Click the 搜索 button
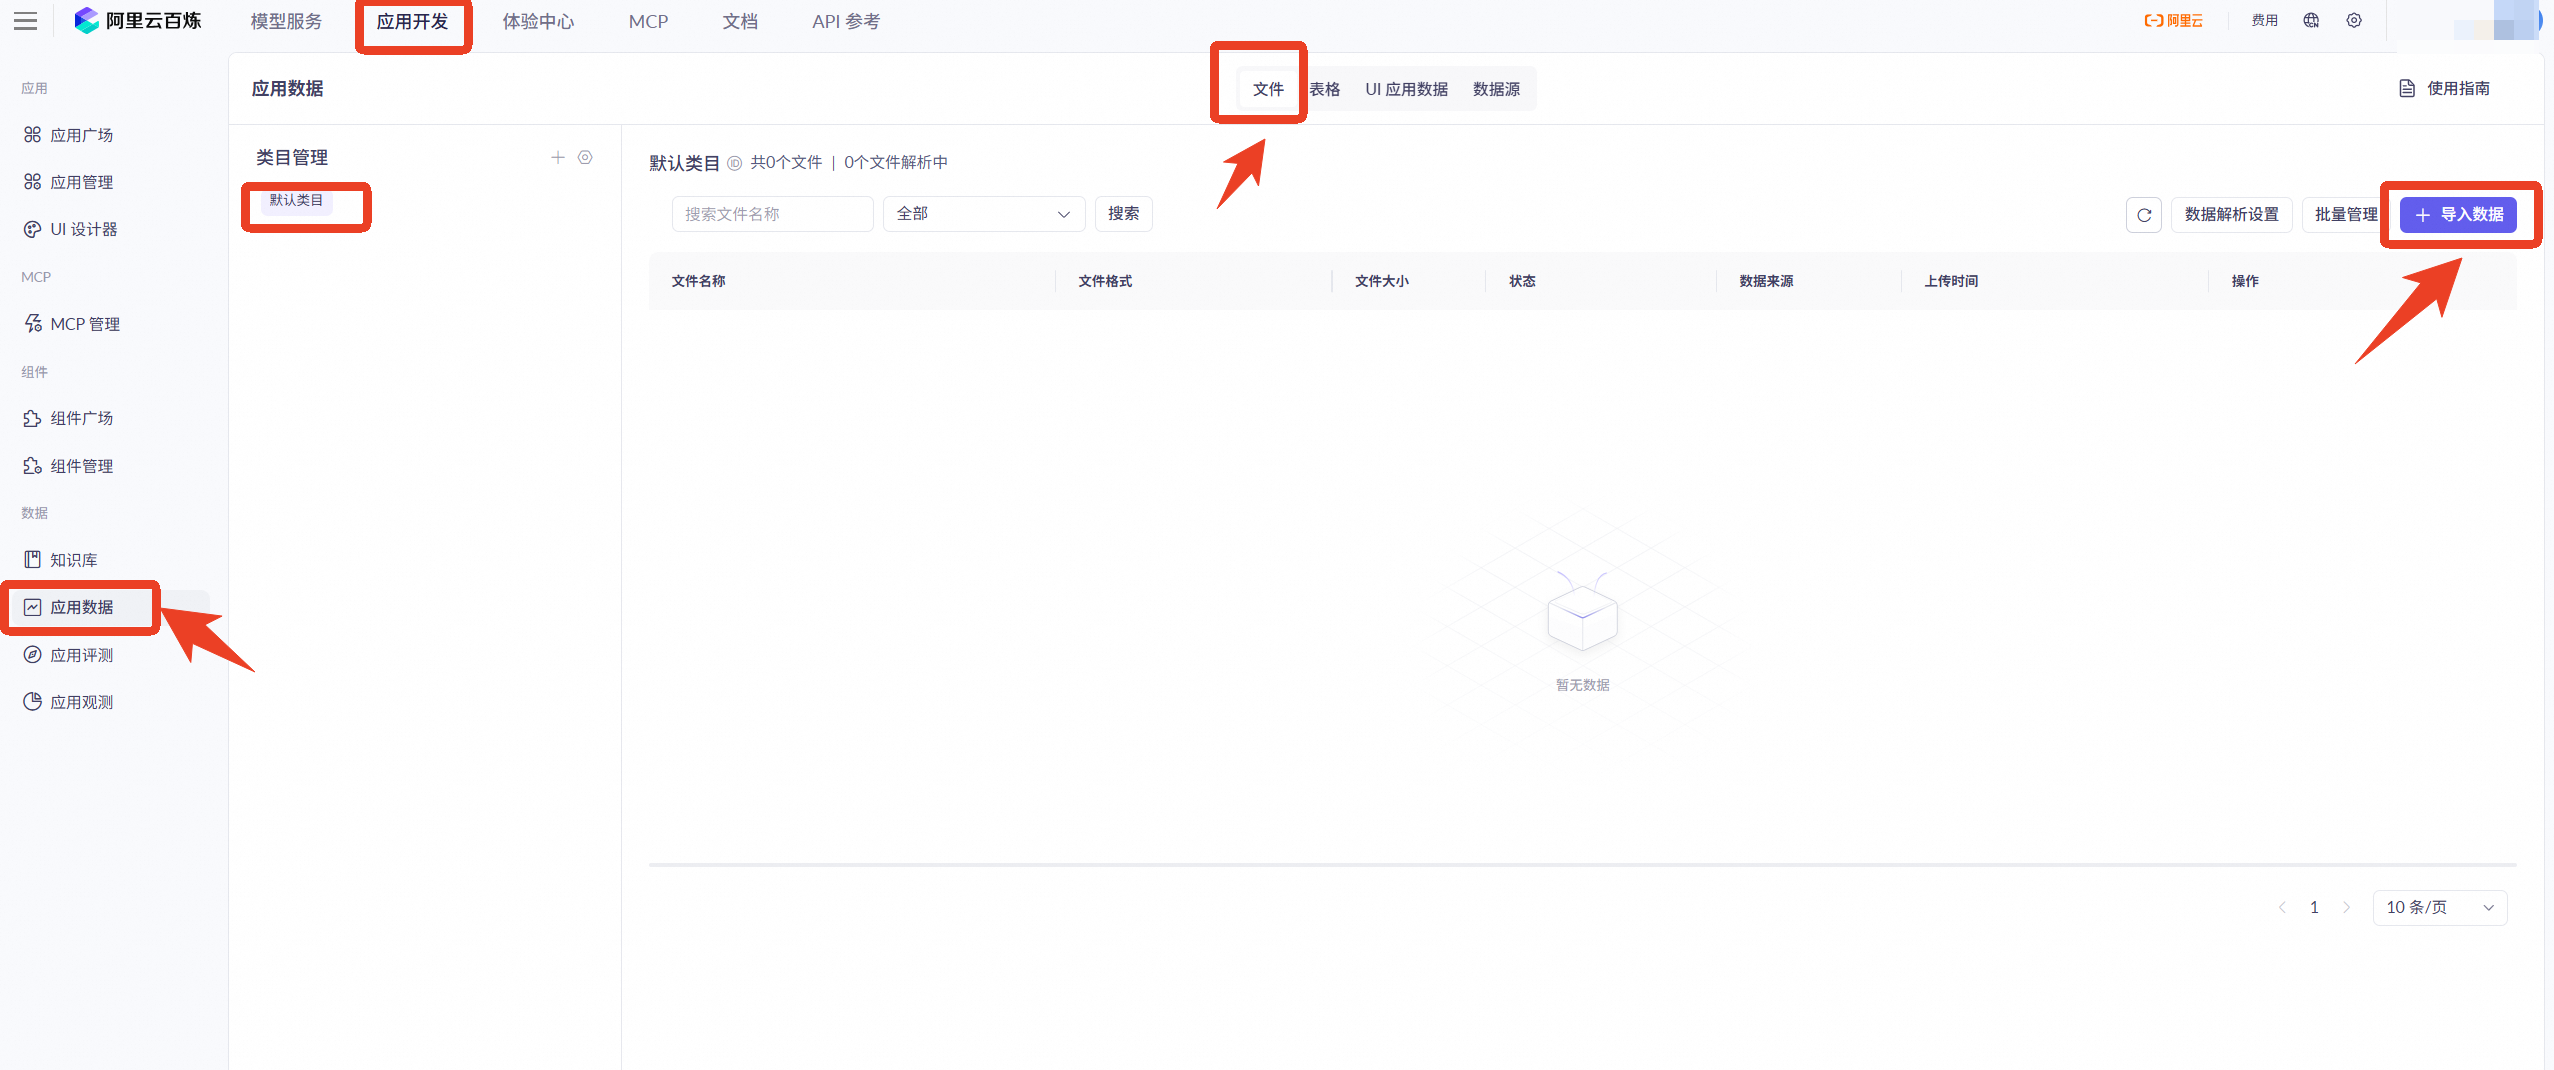2554x1070 pixels. (x=1124, y=214)
